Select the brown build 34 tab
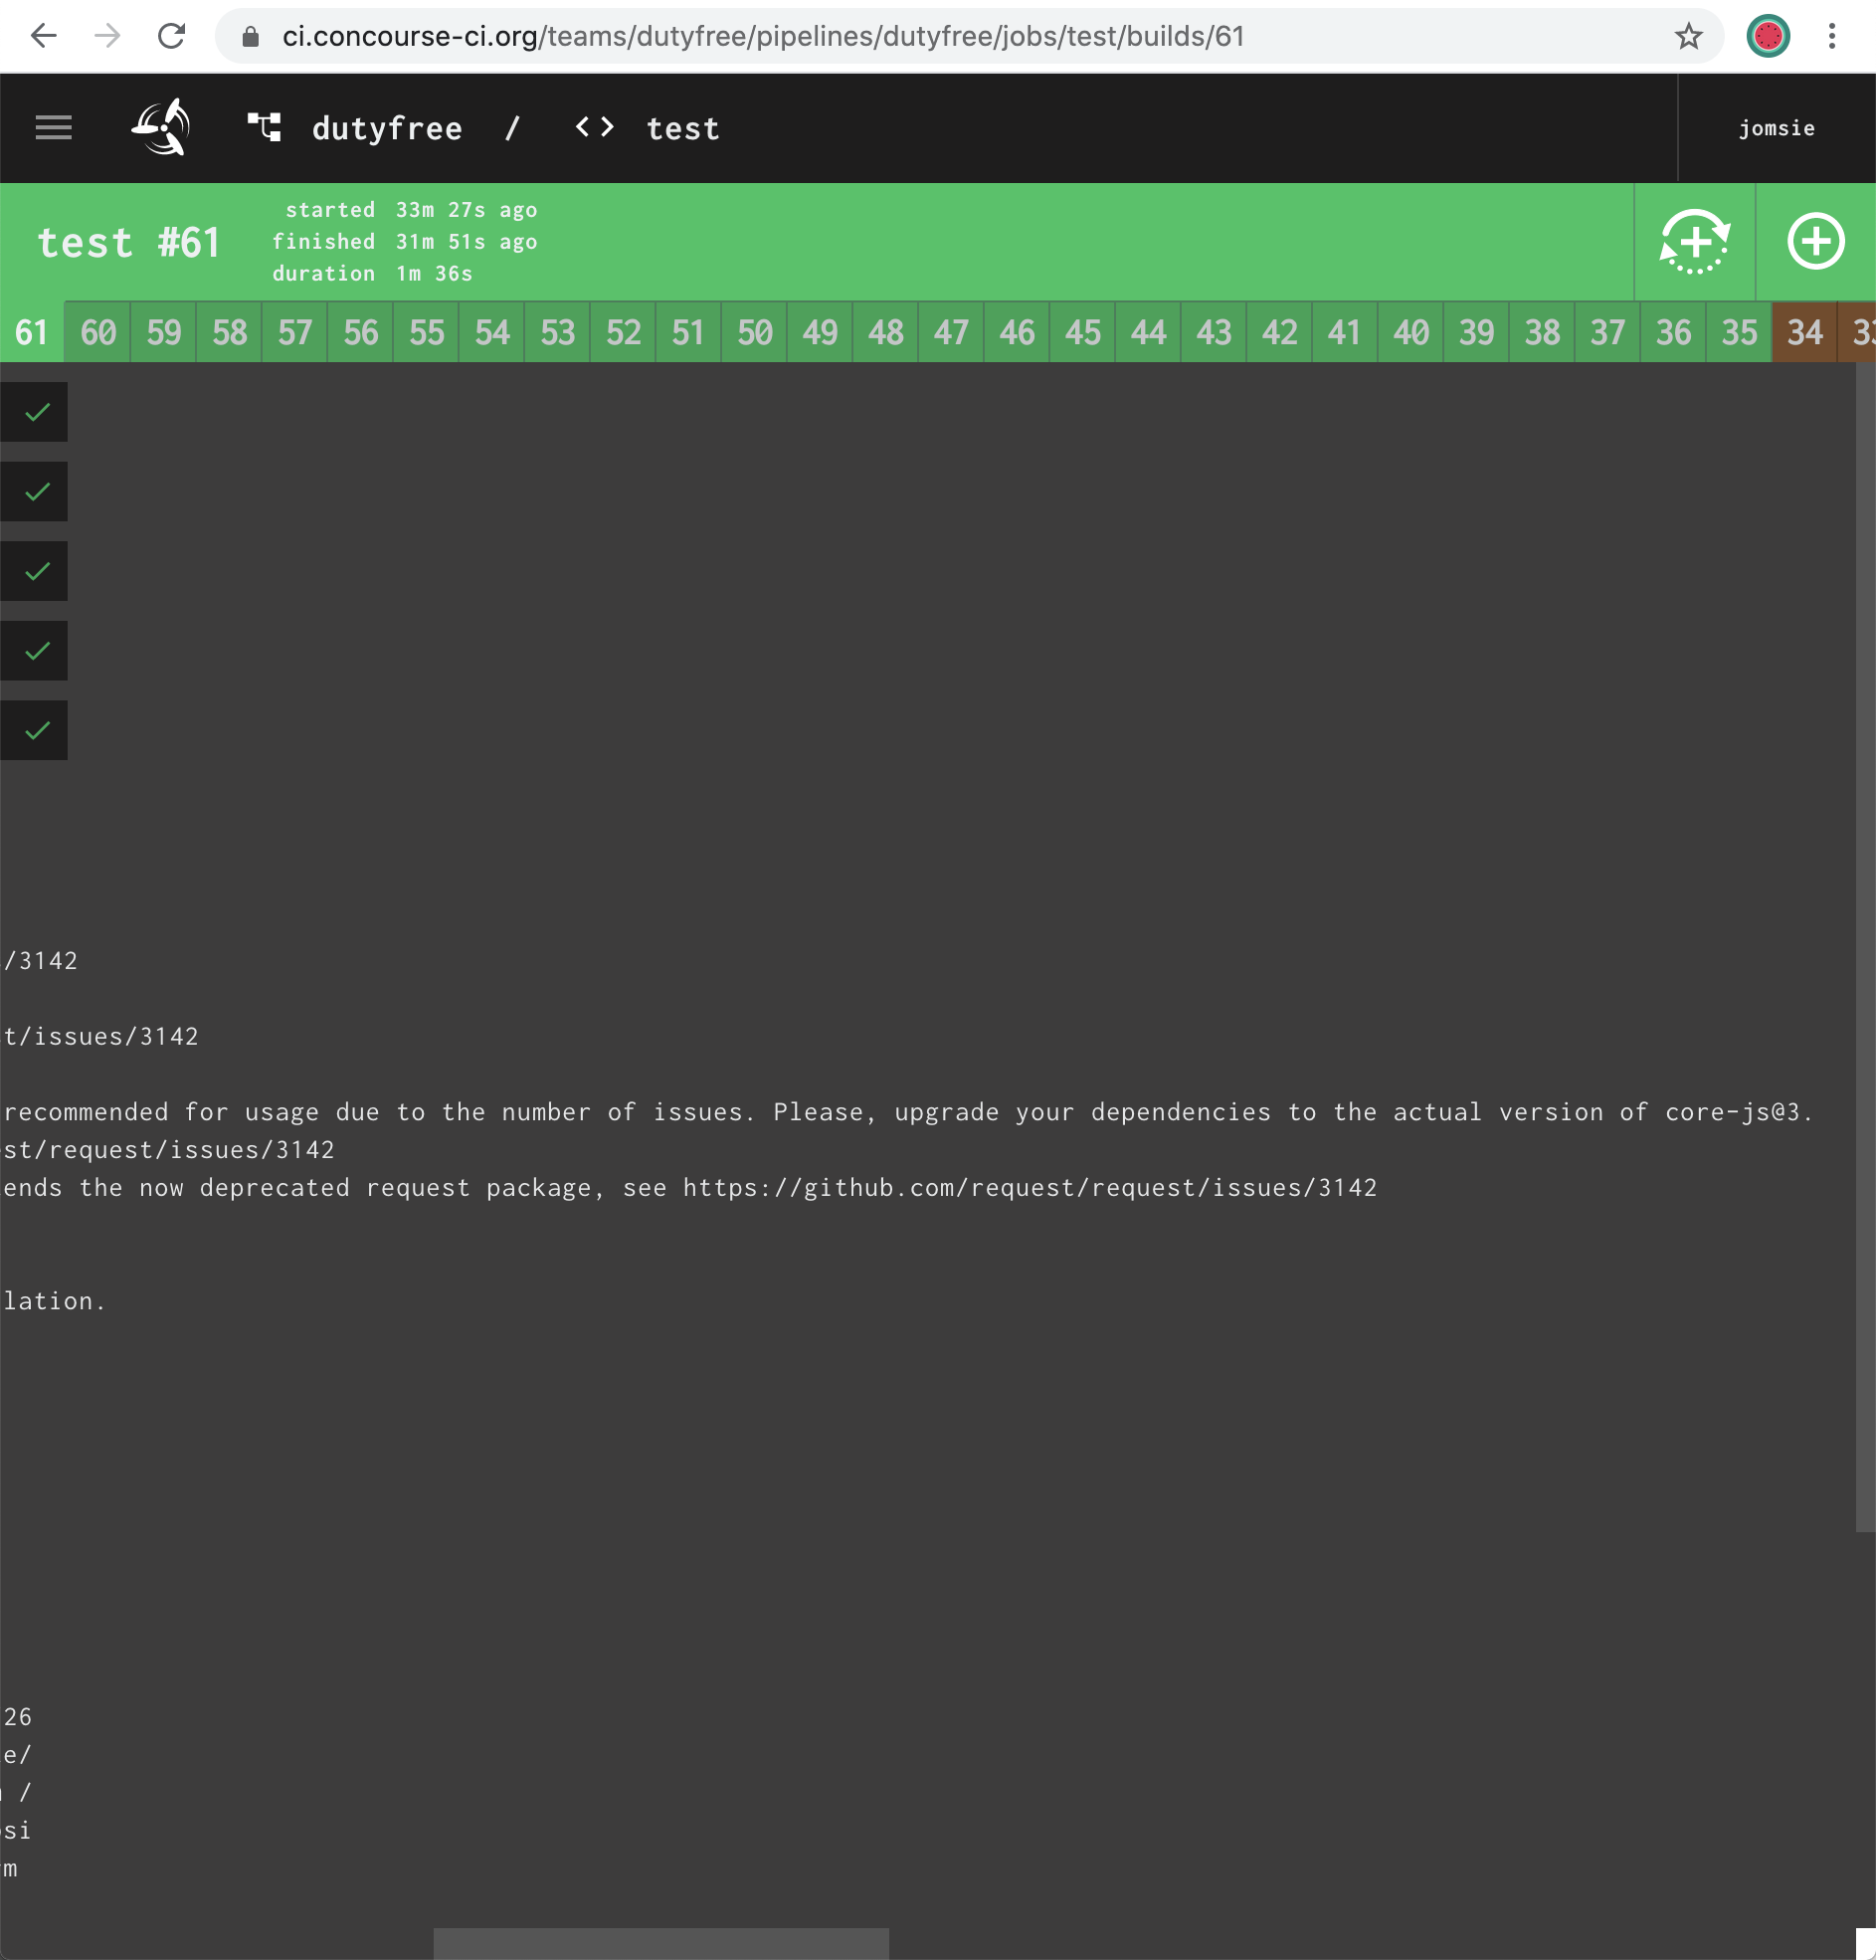Image resolution: width=1876 pixels, height=1960 pixels. pyautogui.click(x=1805, y=332)
